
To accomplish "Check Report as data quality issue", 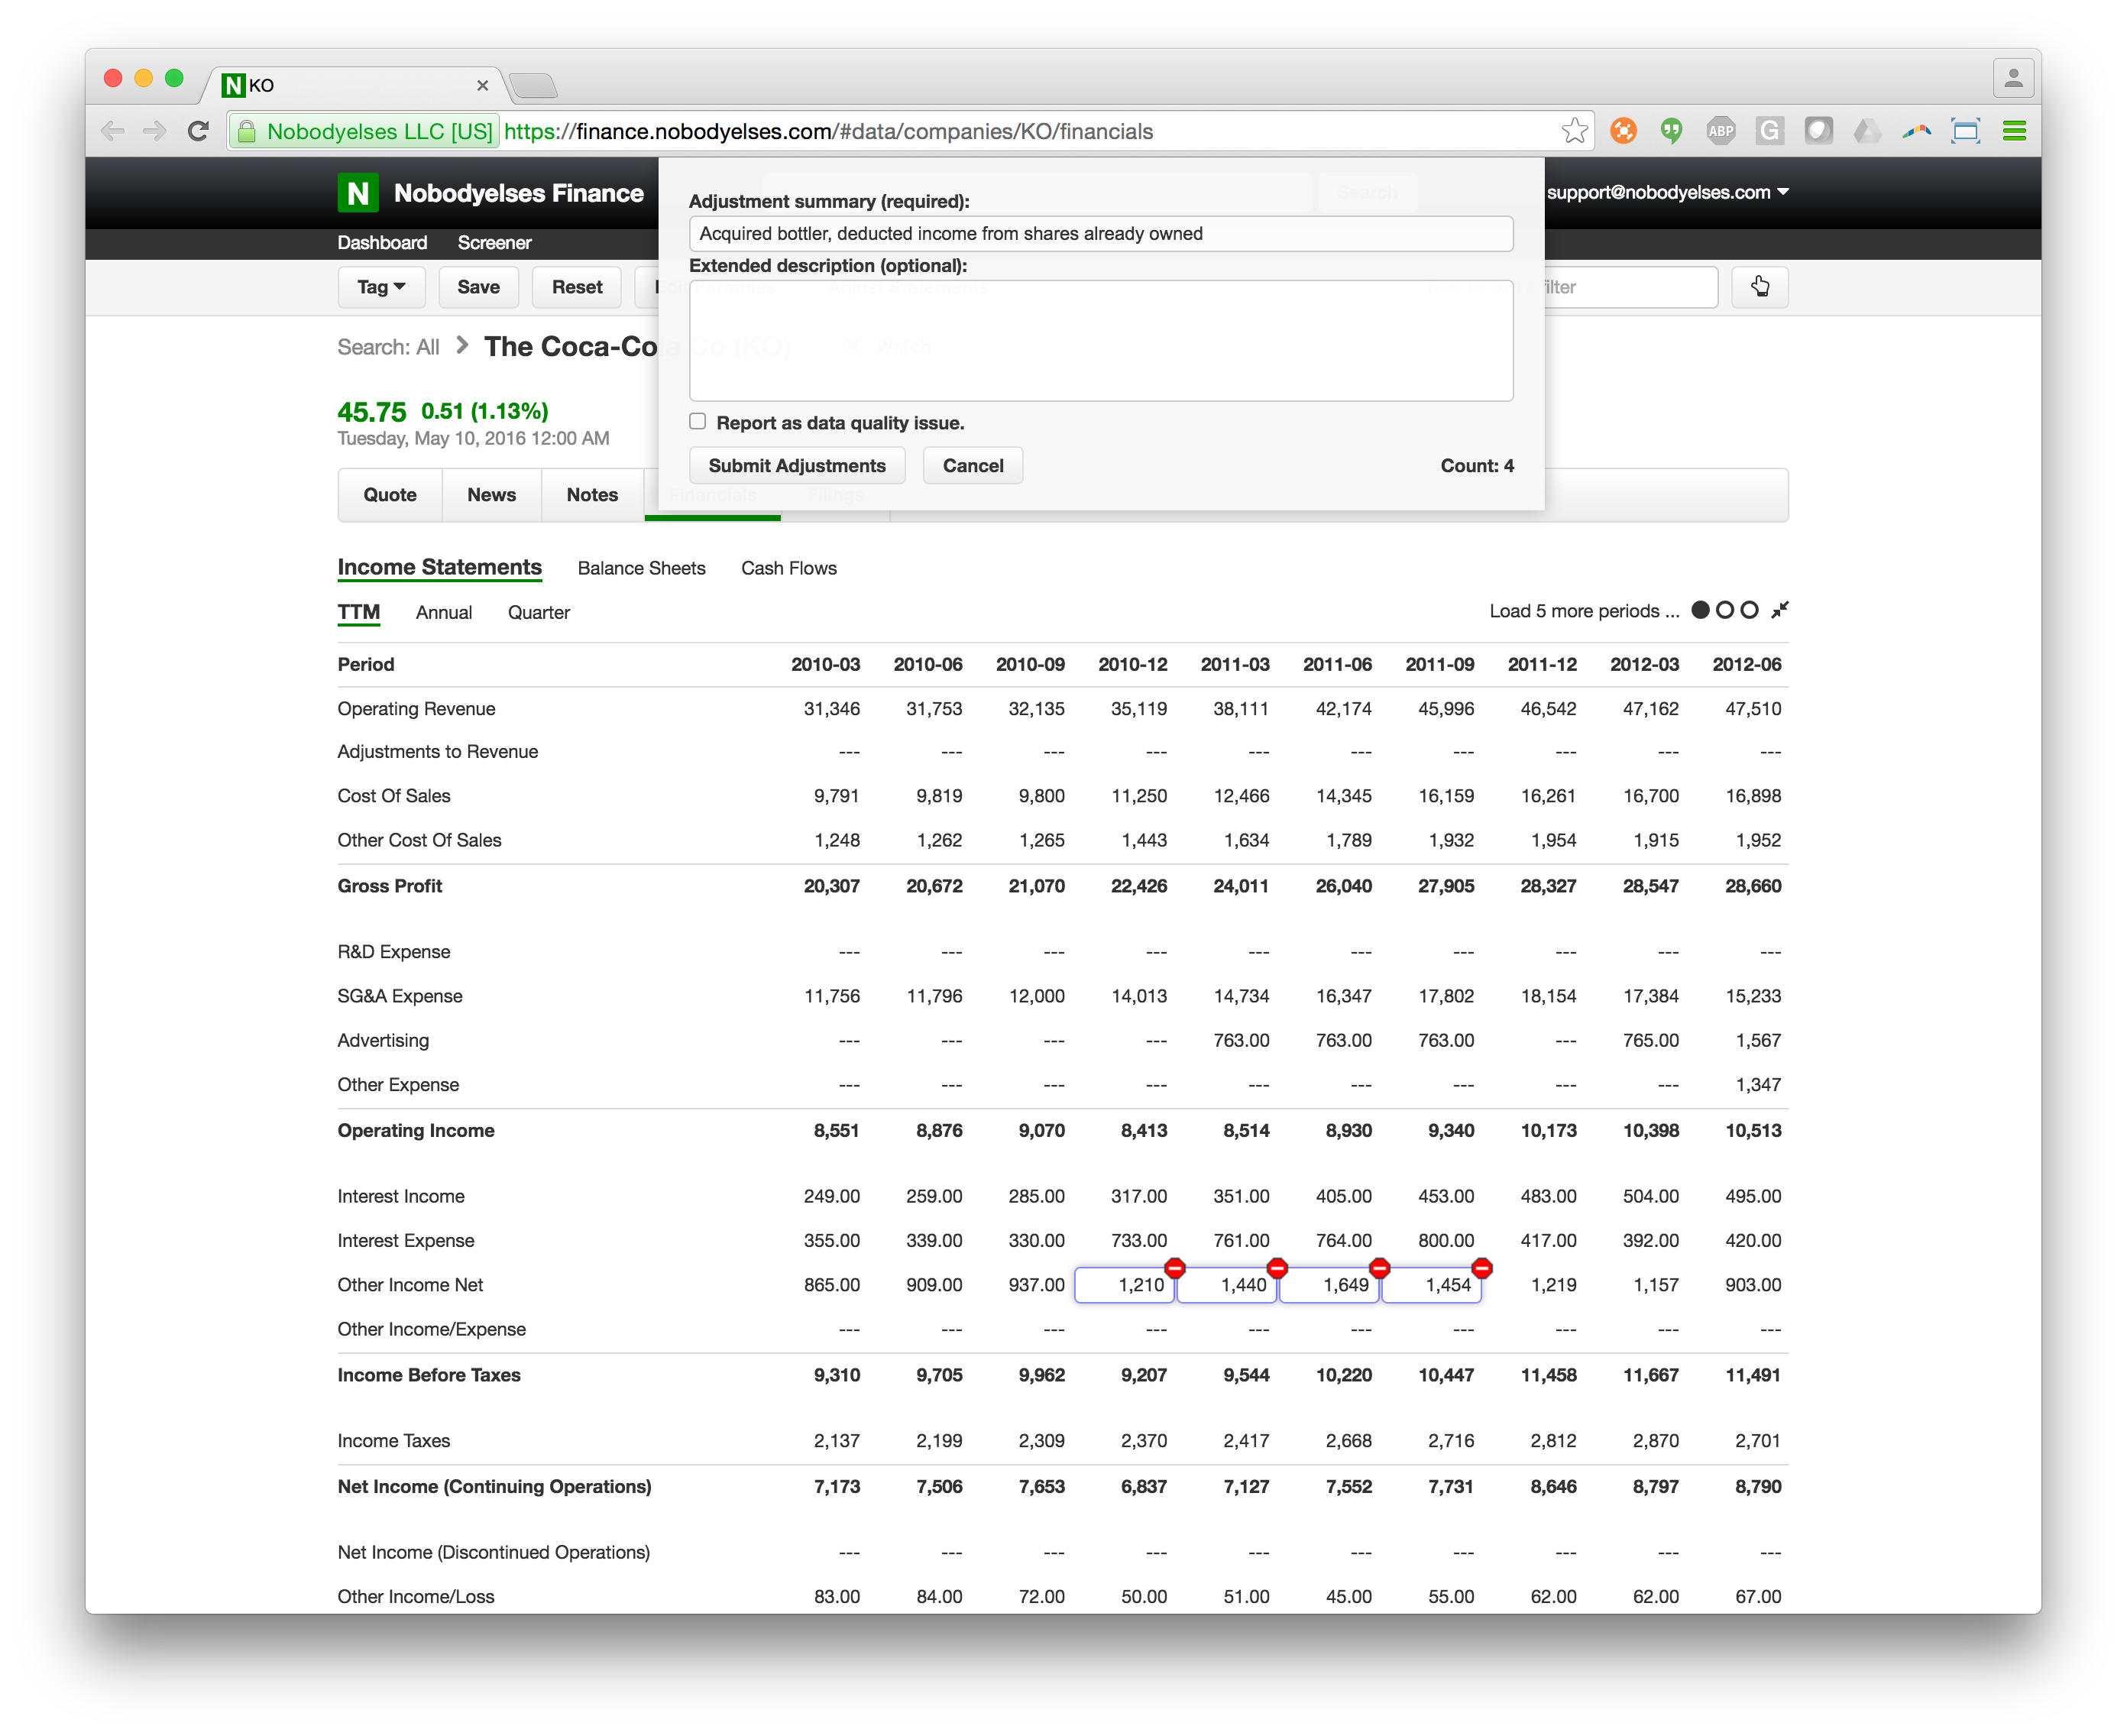I will 698,422.
